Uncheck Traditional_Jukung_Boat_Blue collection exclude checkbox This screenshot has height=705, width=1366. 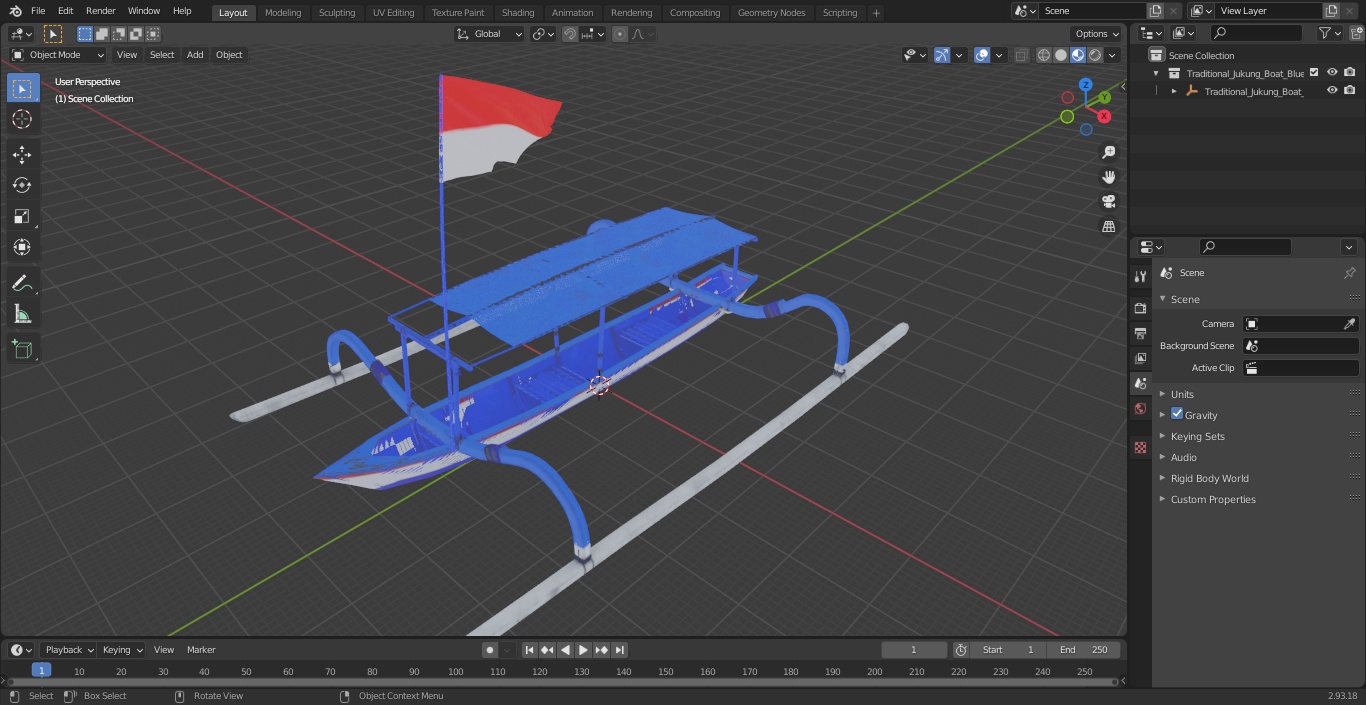1314,72
